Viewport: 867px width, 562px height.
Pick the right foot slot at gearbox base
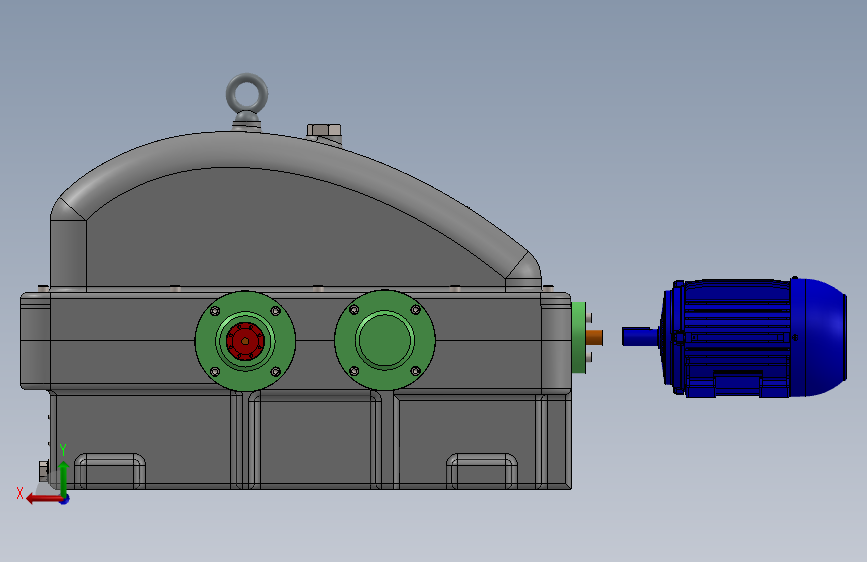[x=482, y=471]
